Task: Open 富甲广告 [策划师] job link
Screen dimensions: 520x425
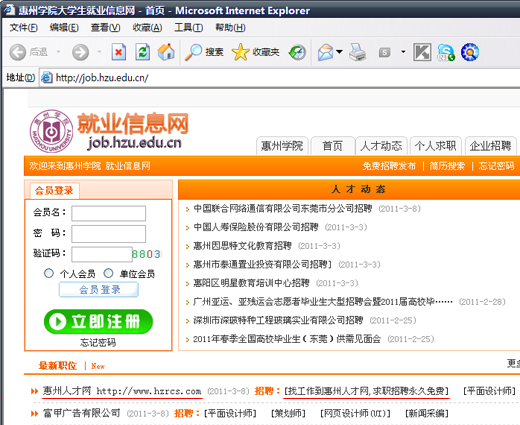Action: point(288,413)
